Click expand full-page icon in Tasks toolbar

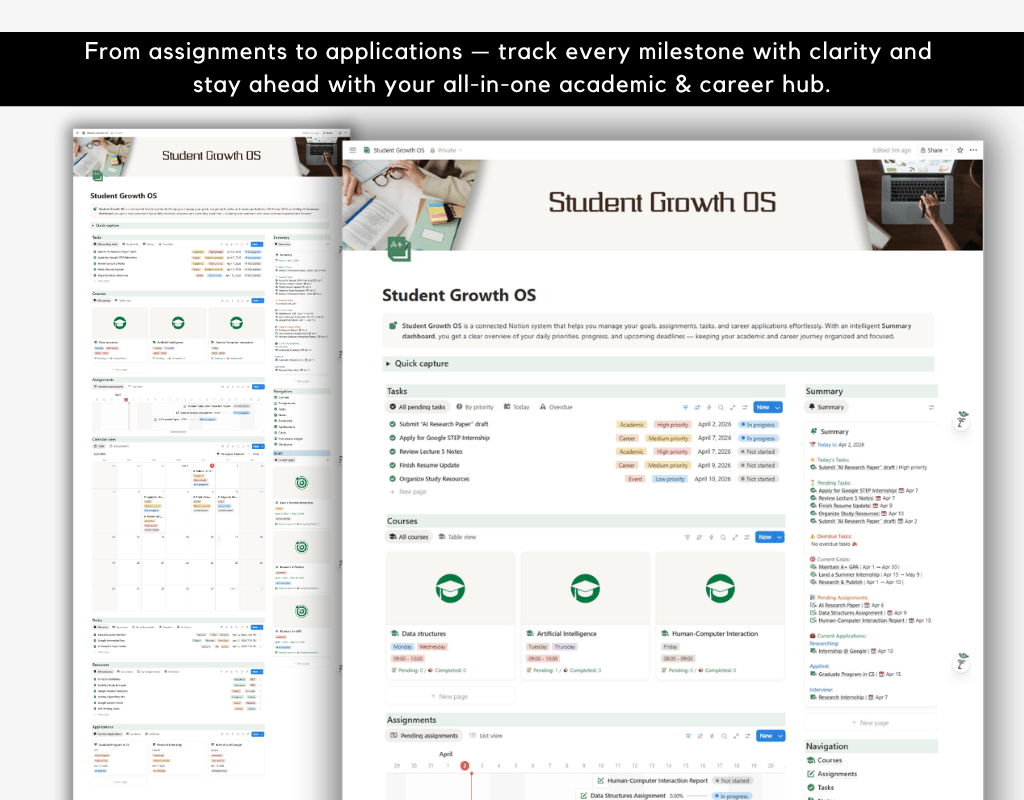(732, 408)
